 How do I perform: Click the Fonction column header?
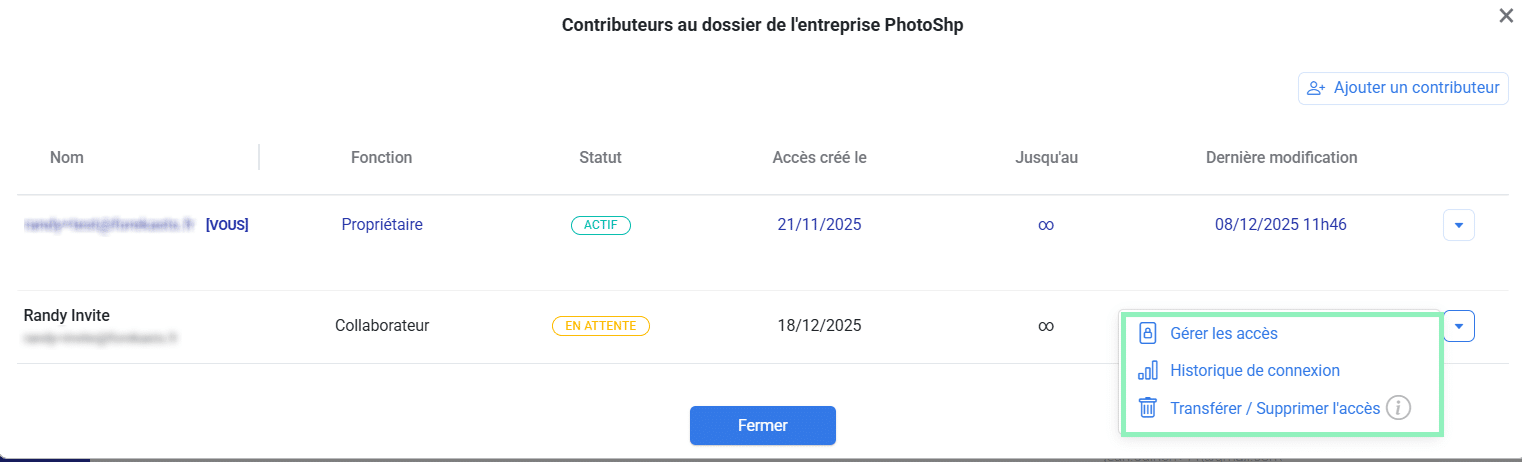pos(381,157)
